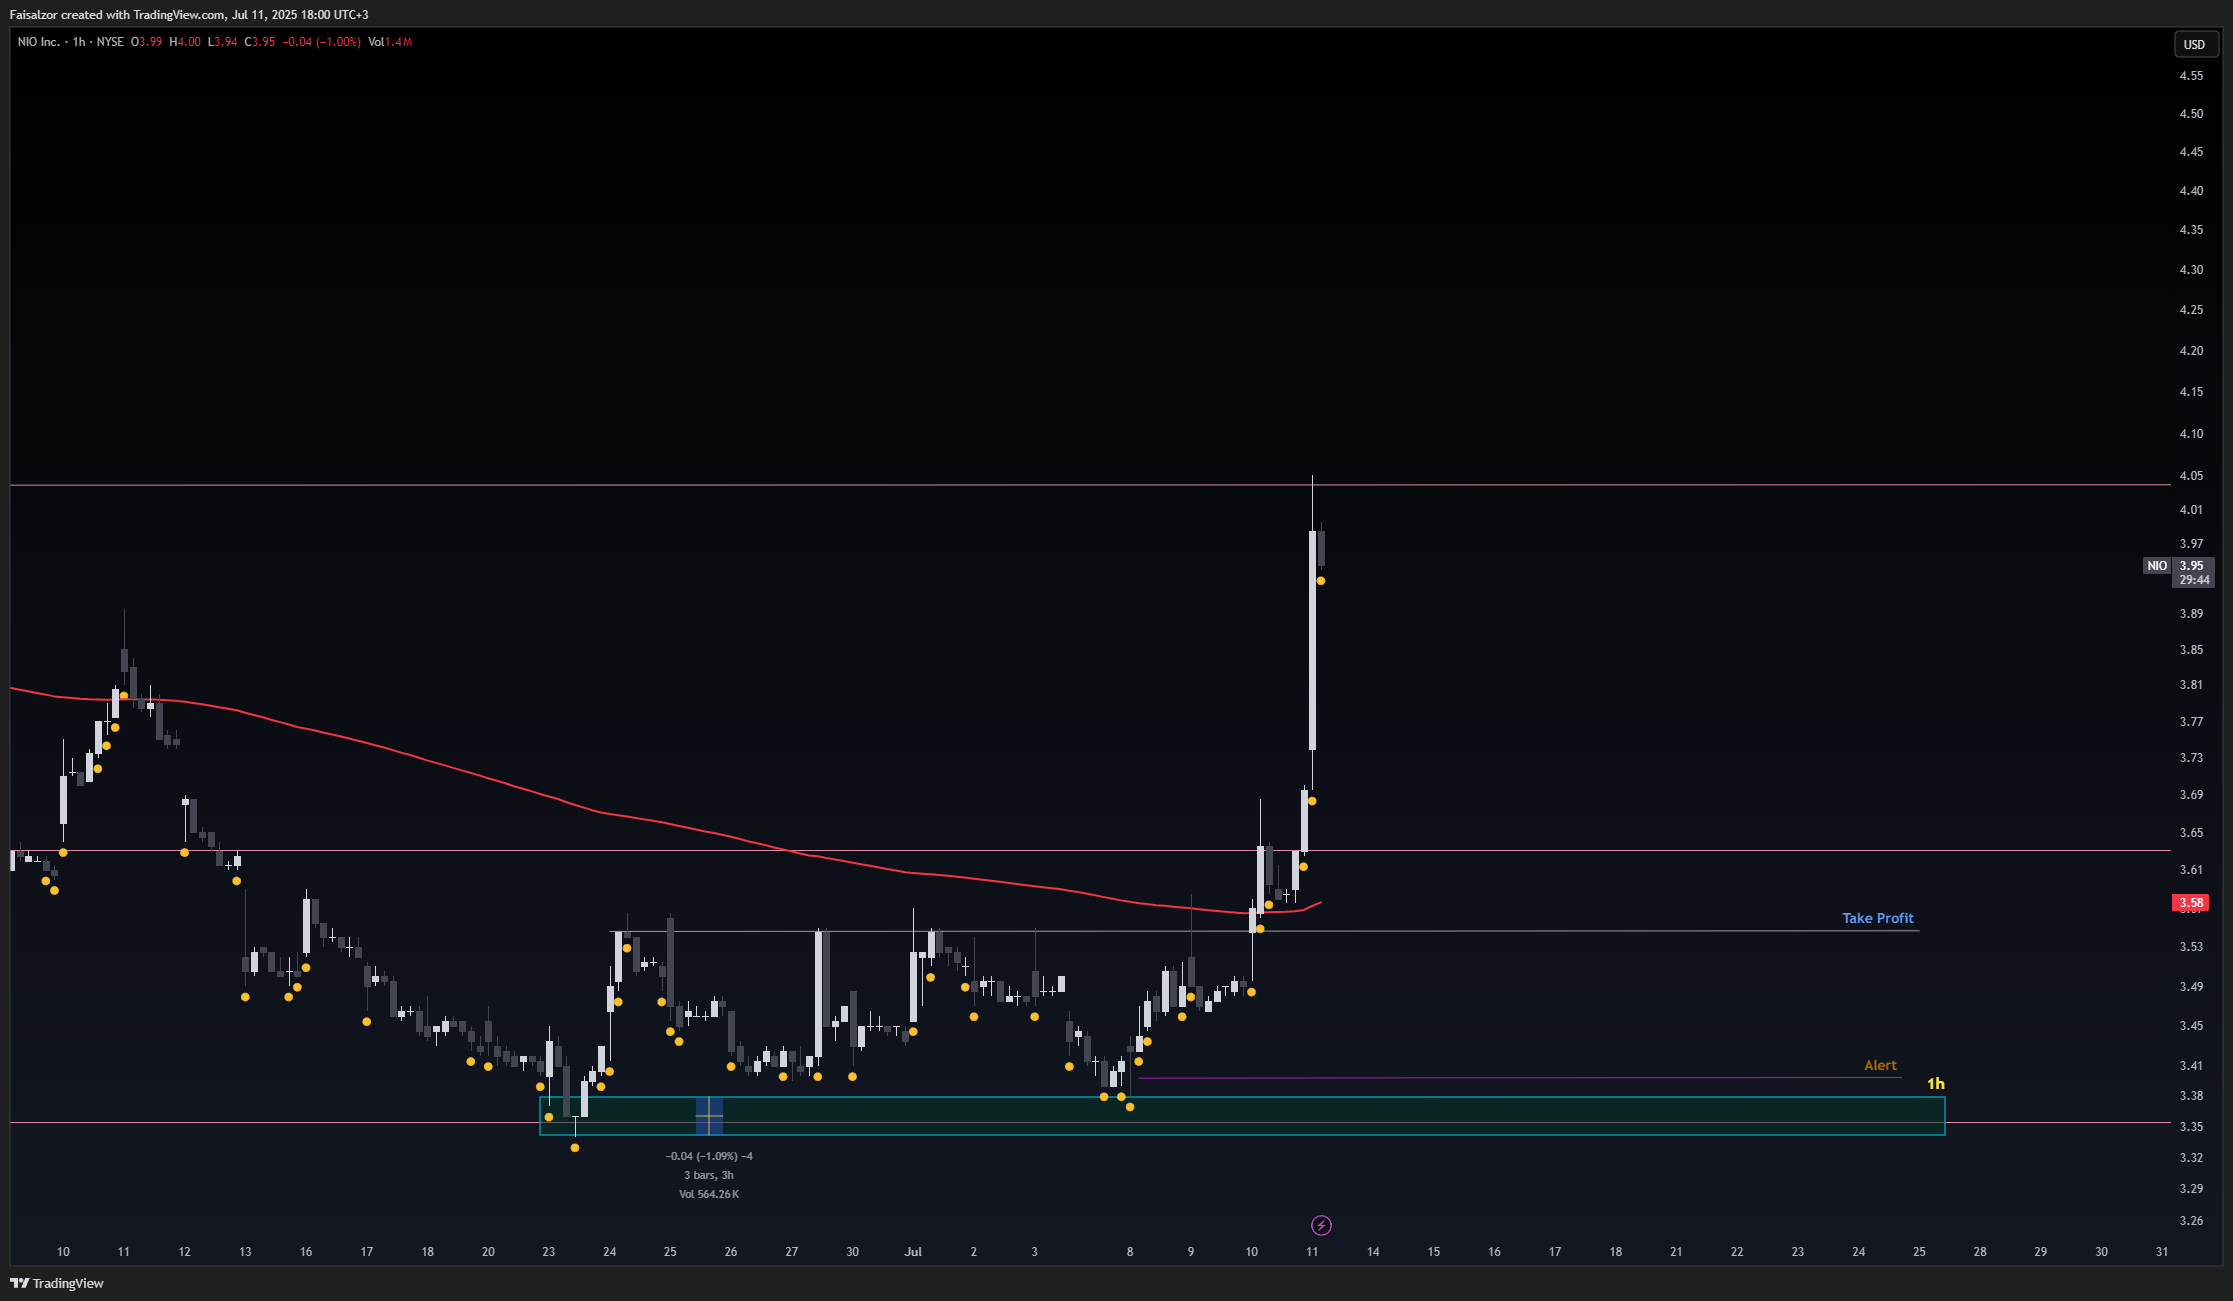Click the "Vol 1.4M" value in legend
Viewport: 2233px width, 1301px height.
[x=390, y=42]
